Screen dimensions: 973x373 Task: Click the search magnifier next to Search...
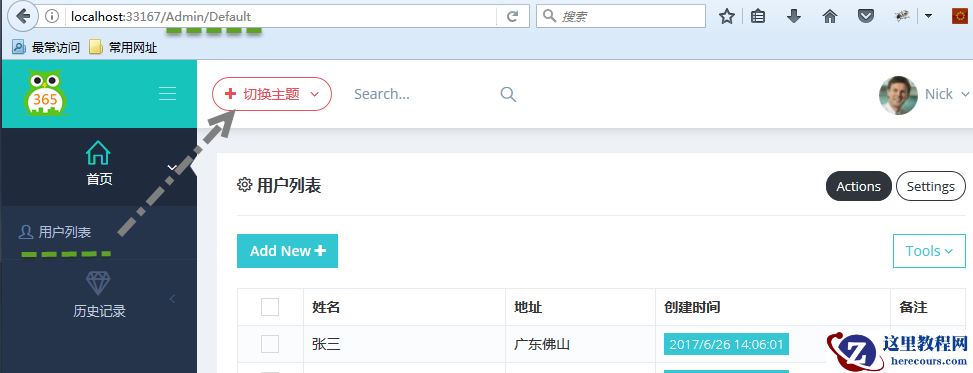coord(508,94)
